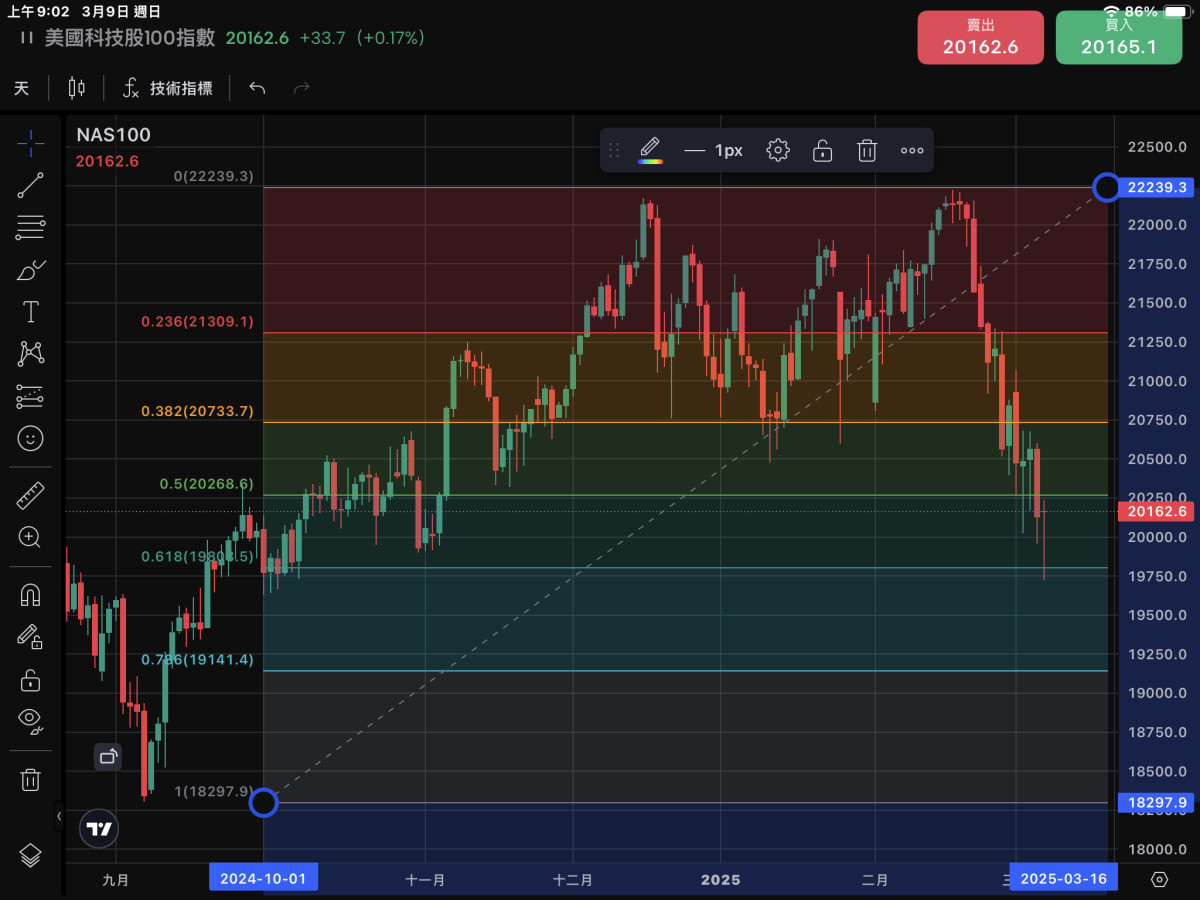Open Fibonacci drawing settings gear

(x=778, y=150)
